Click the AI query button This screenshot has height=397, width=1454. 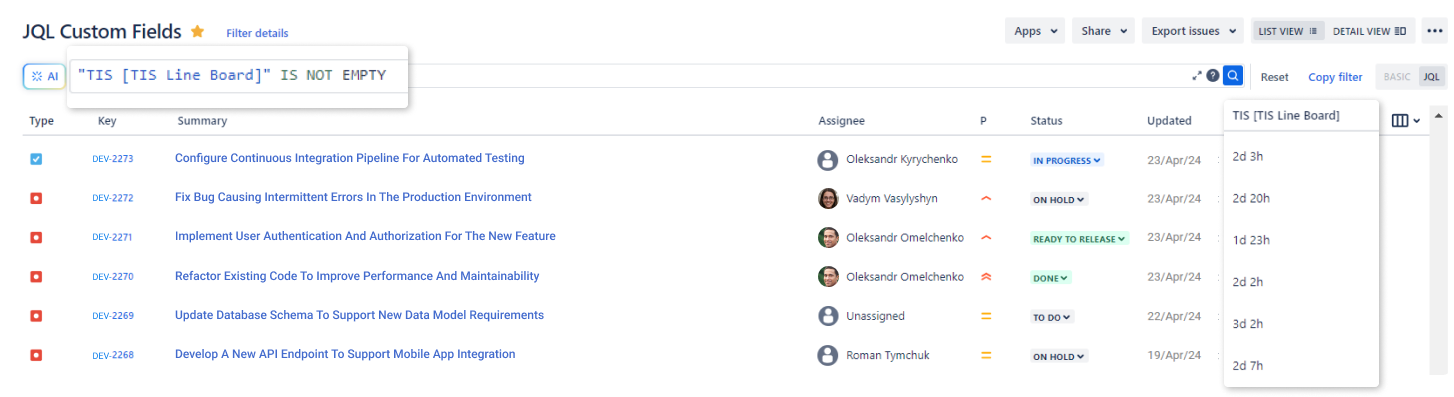coord(45,76)
